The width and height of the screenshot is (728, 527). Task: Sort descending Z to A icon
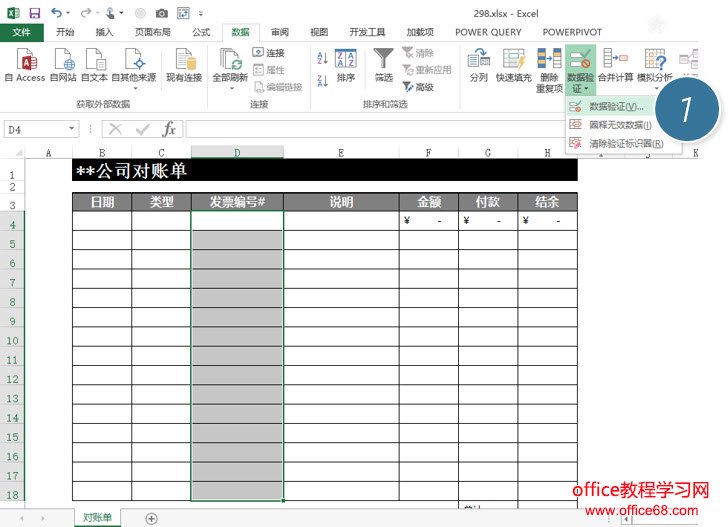pyautogui.click(x=323, y=80)
